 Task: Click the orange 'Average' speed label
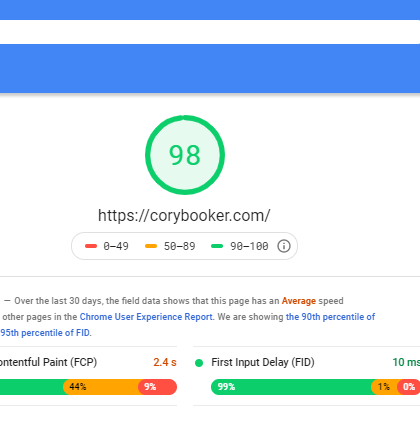point(299,301)
